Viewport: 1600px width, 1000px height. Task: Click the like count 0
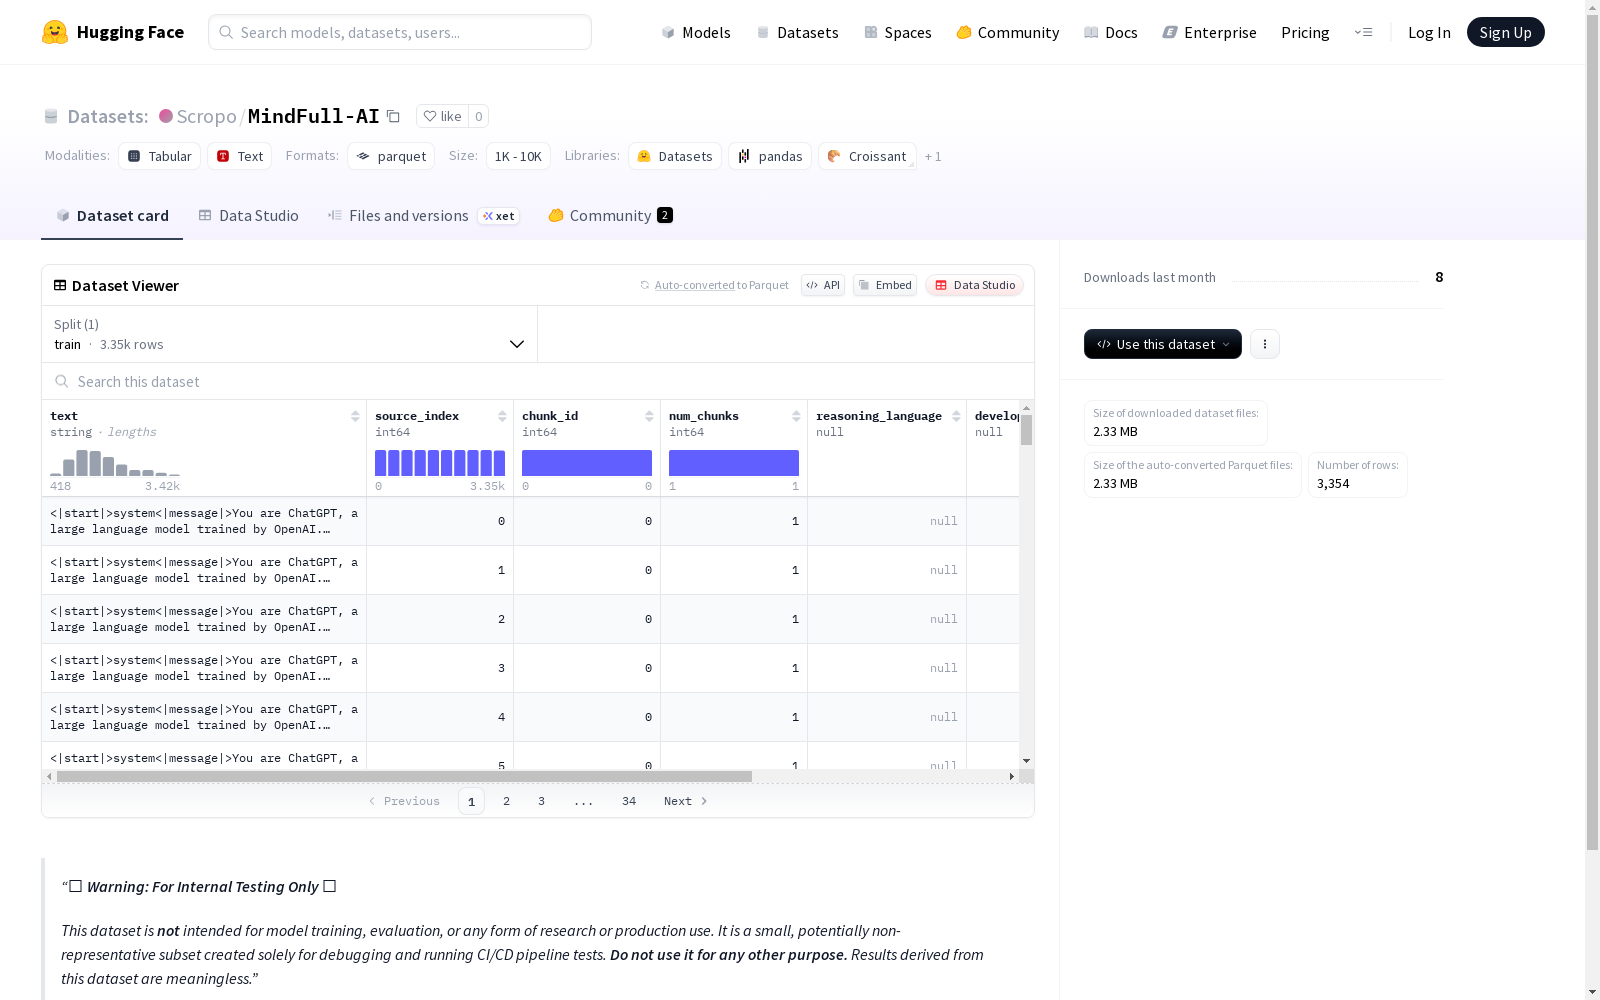click(479, 116)
